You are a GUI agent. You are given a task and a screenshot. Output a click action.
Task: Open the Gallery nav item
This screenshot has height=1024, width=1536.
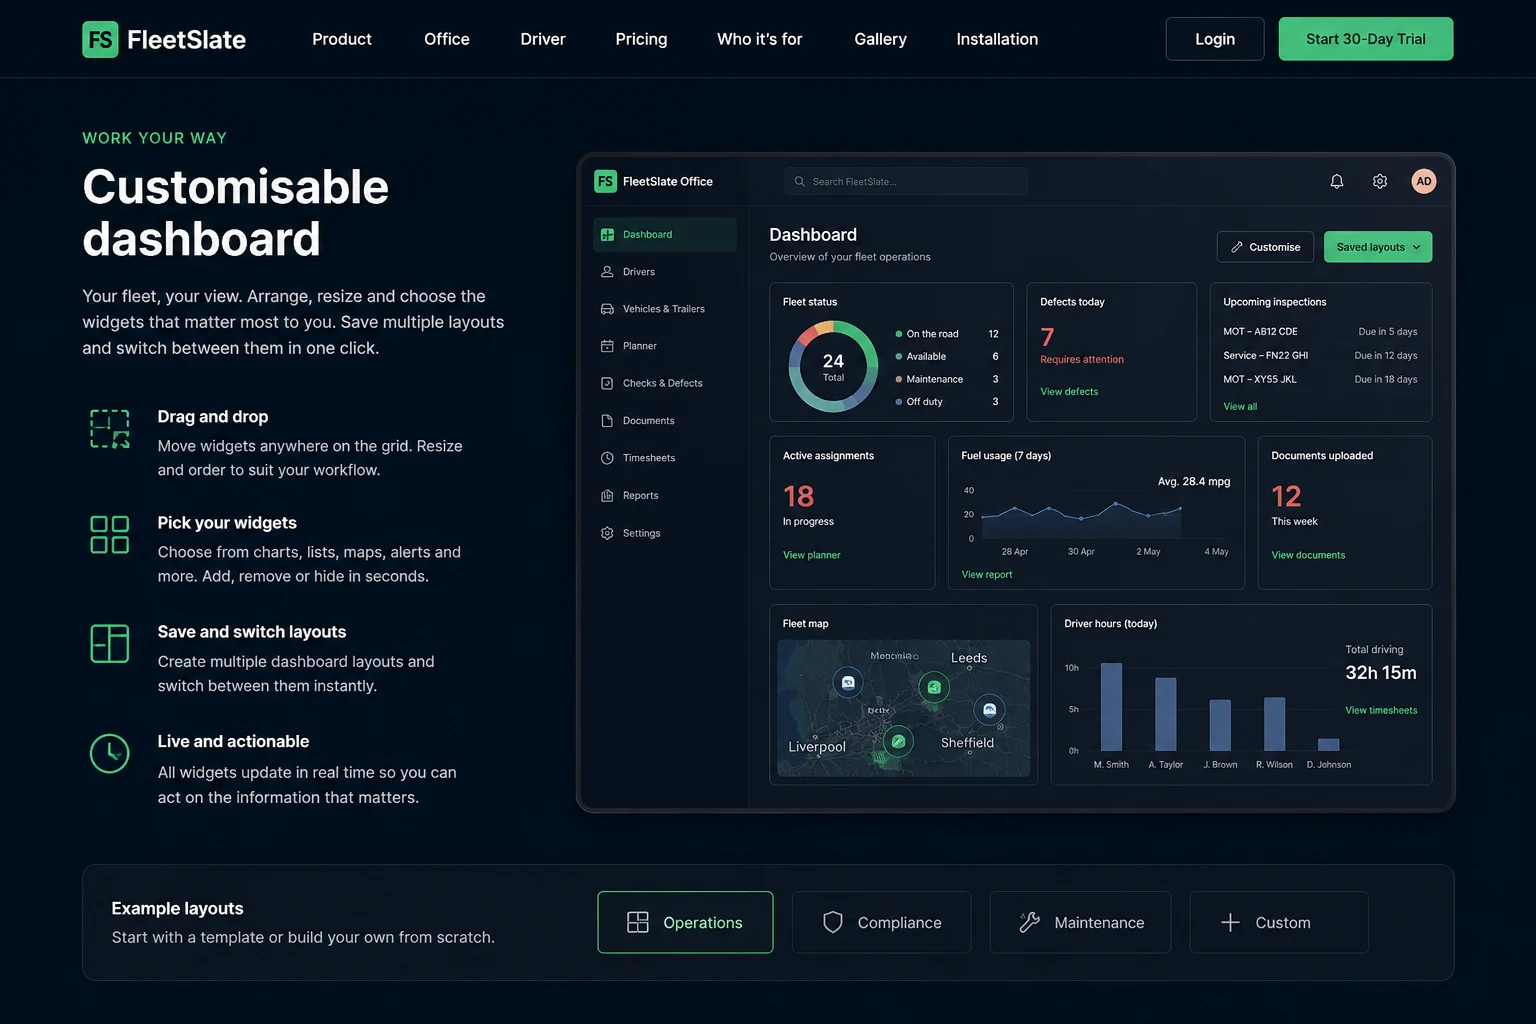(880, 39)
